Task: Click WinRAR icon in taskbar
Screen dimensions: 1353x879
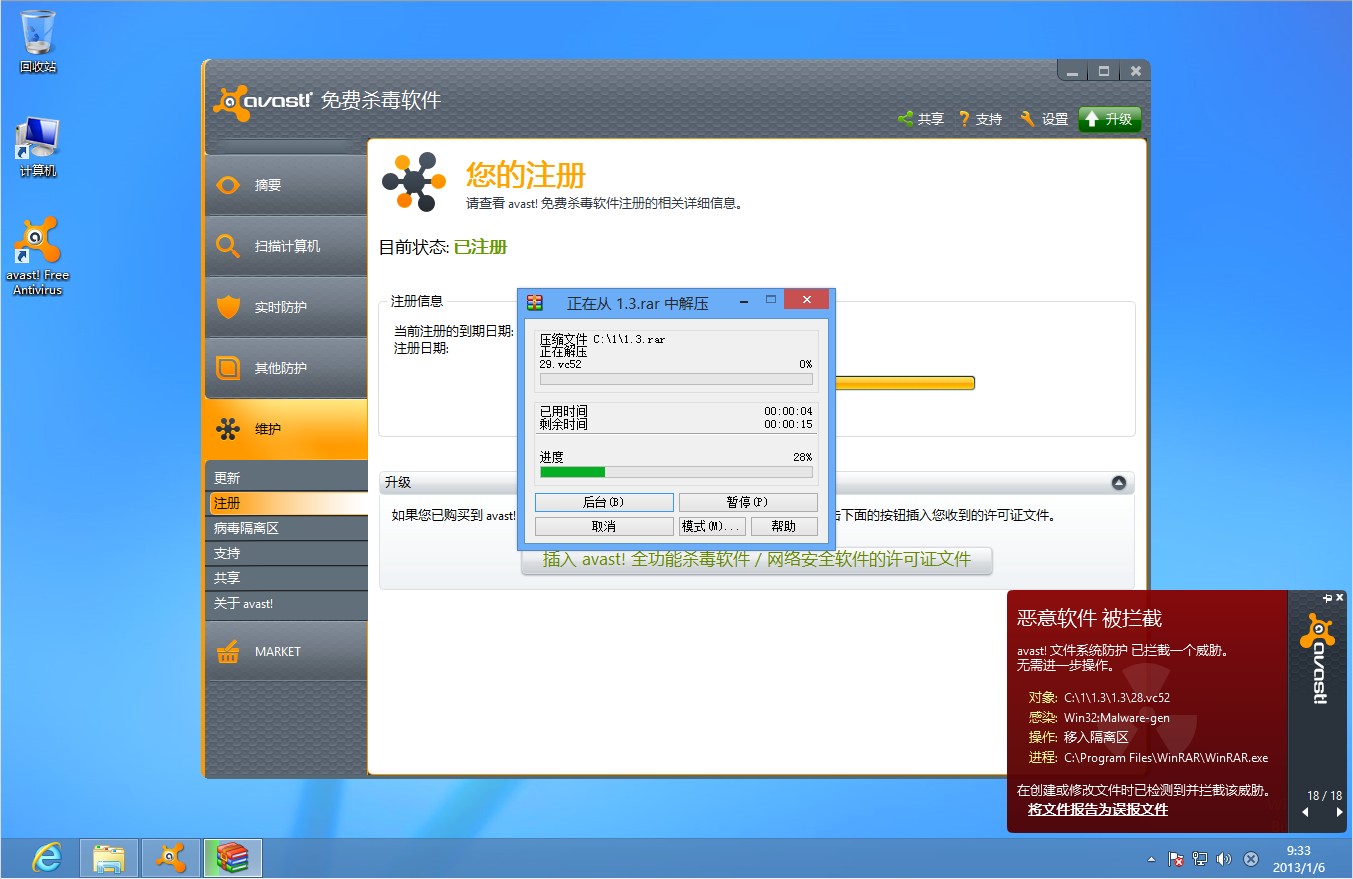Action: [x=233, y=858]
